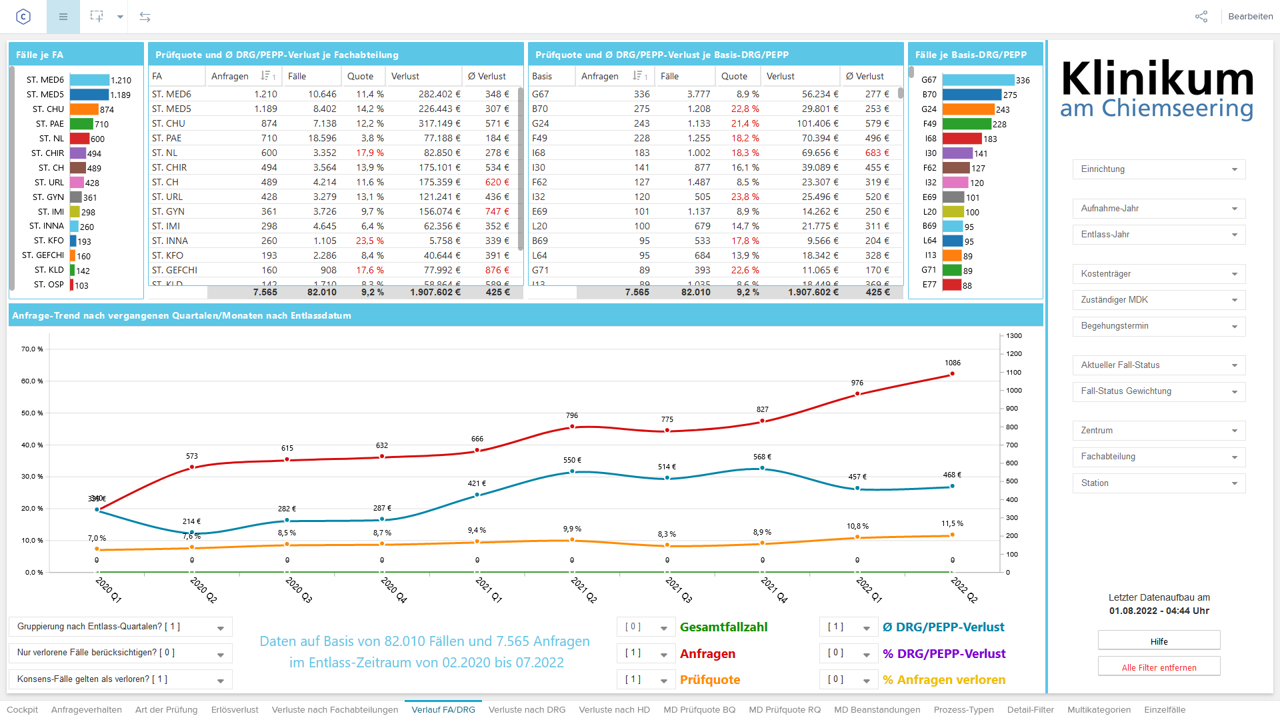Toggle Konsens-Fälle gelten als verloren setting
The width and height of the screenshot is (1280, 720).
click(x=121, y=679)
